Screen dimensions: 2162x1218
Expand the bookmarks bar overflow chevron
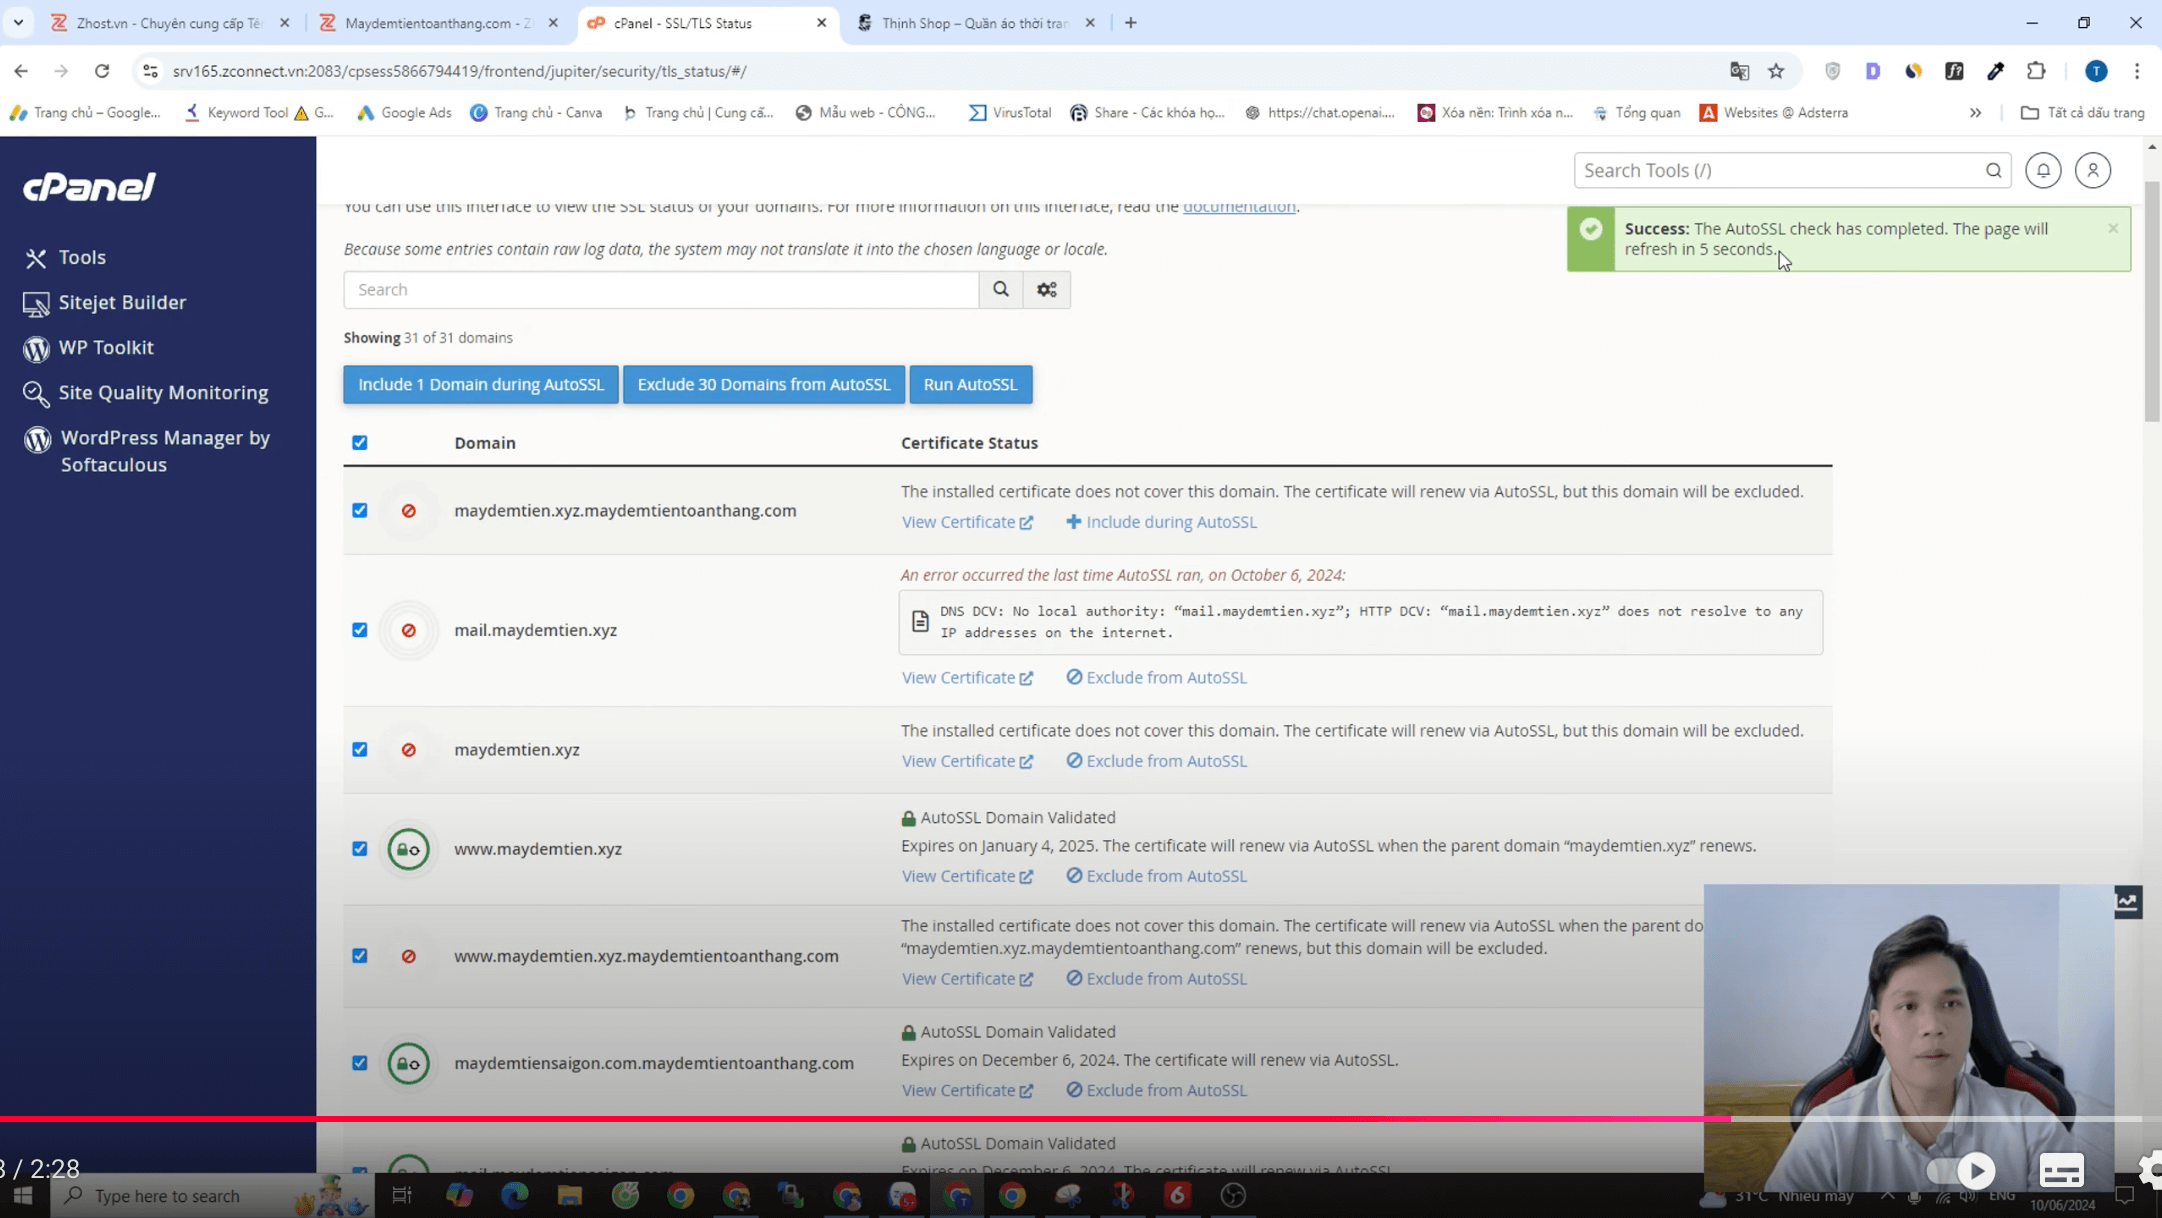click(x=1976, y=113)
